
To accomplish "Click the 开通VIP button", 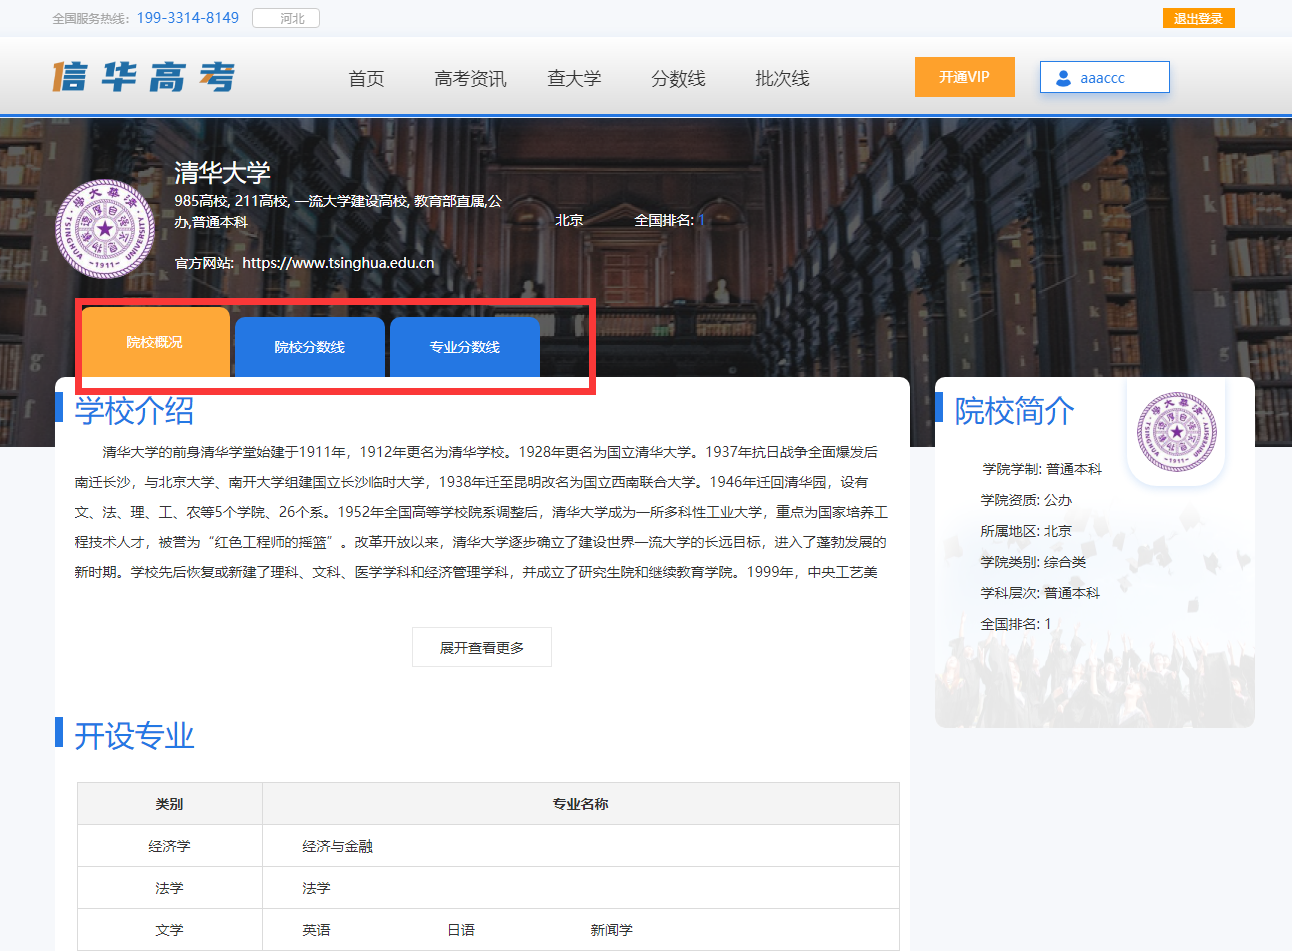I will [965, 77].
